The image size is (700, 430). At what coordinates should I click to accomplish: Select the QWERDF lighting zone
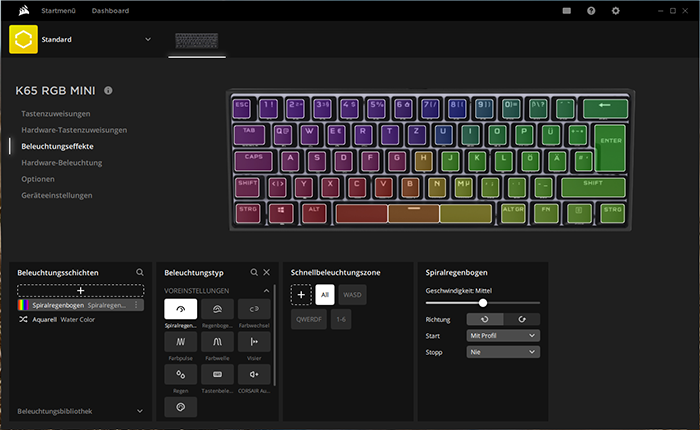[x=309, y=319]
